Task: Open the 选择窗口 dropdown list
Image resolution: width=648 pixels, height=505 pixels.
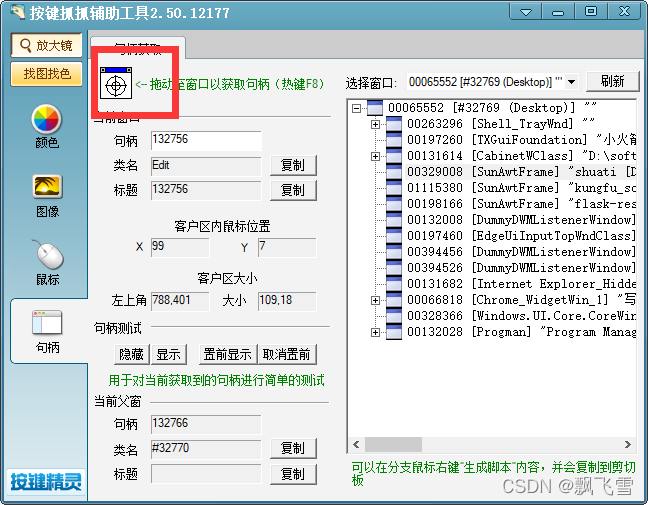Action: click(571, 82)
